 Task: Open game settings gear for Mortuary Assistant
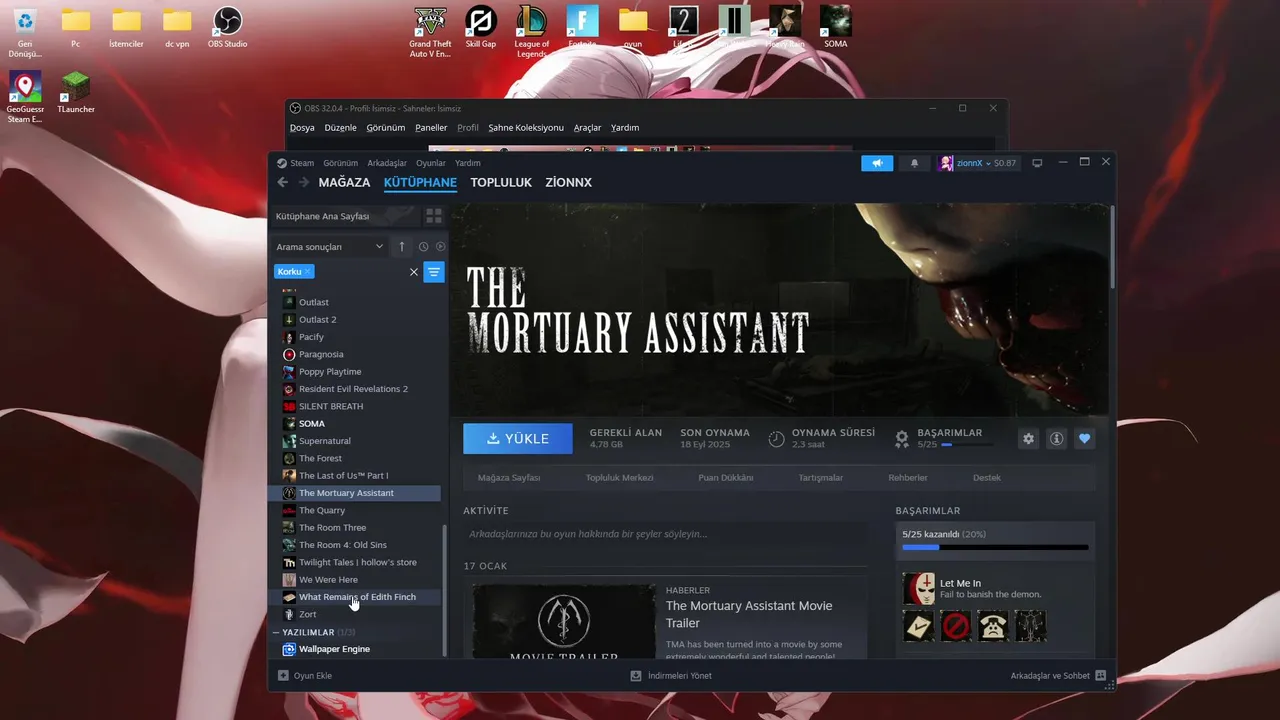click(1028, 439)
